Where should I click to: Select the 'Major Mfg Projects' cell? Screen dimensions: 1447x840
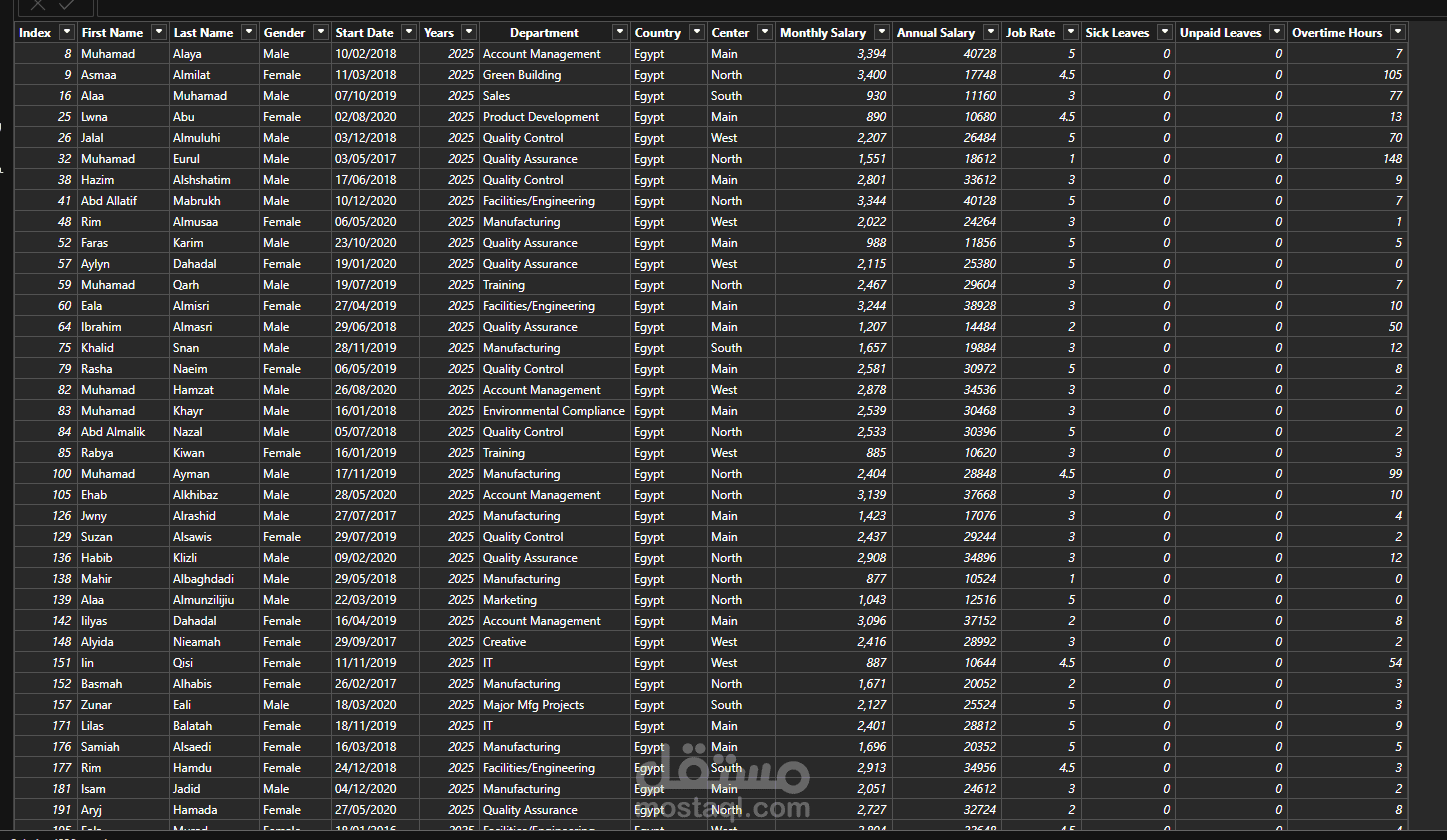(554, 705)
